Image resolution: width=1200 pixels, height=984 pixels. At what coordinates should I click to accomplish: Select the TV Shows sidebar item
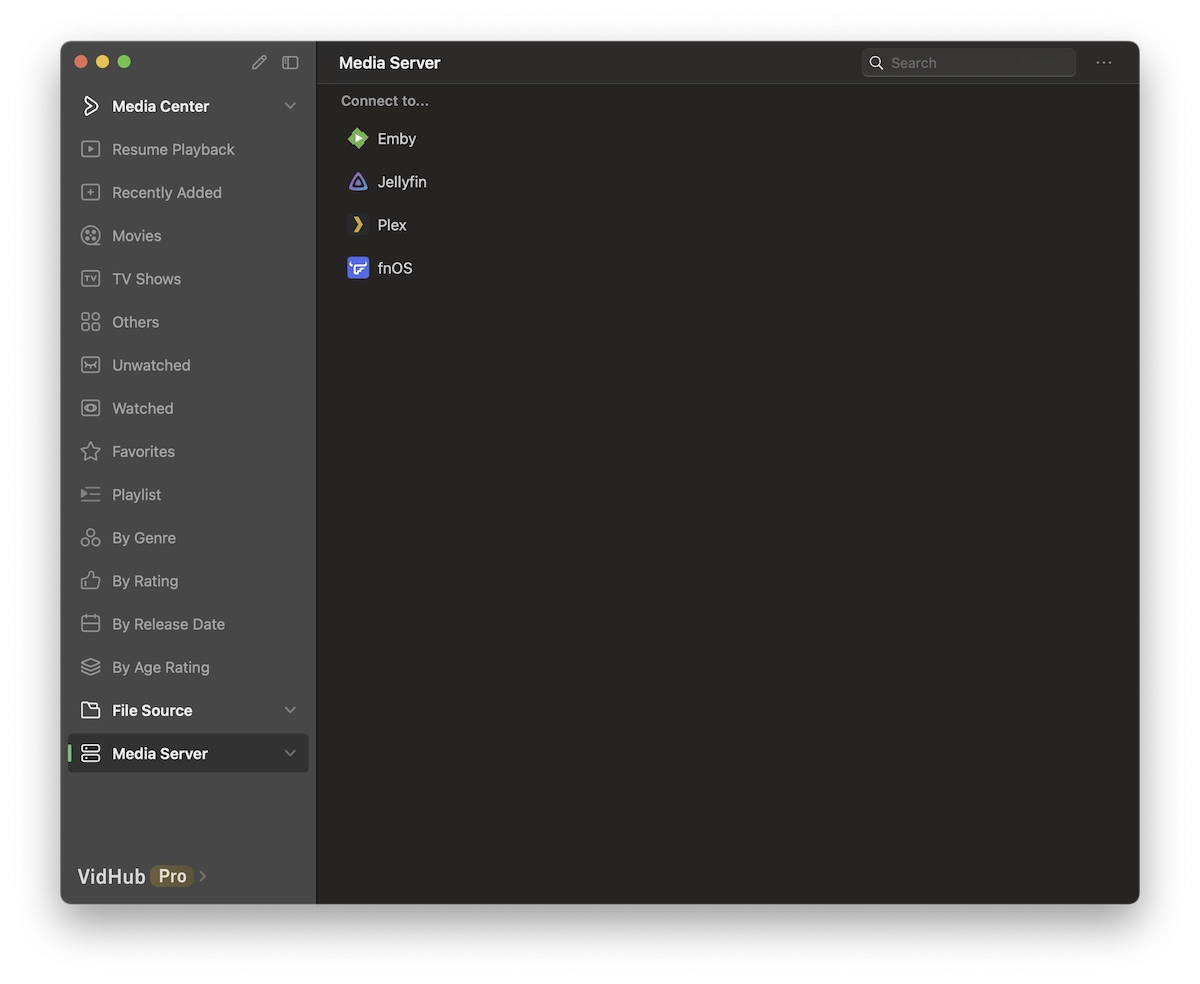point(146,279)
